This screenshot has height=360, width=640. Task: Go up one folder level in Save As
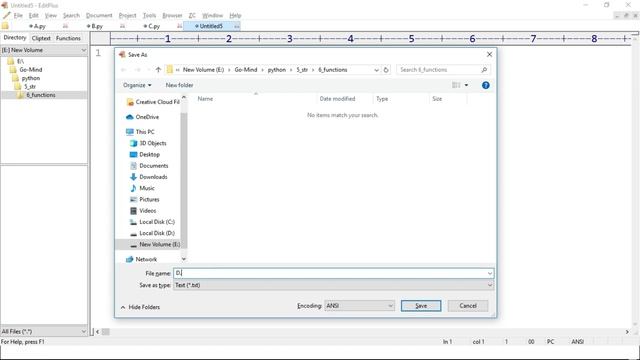tap(158, 70)
